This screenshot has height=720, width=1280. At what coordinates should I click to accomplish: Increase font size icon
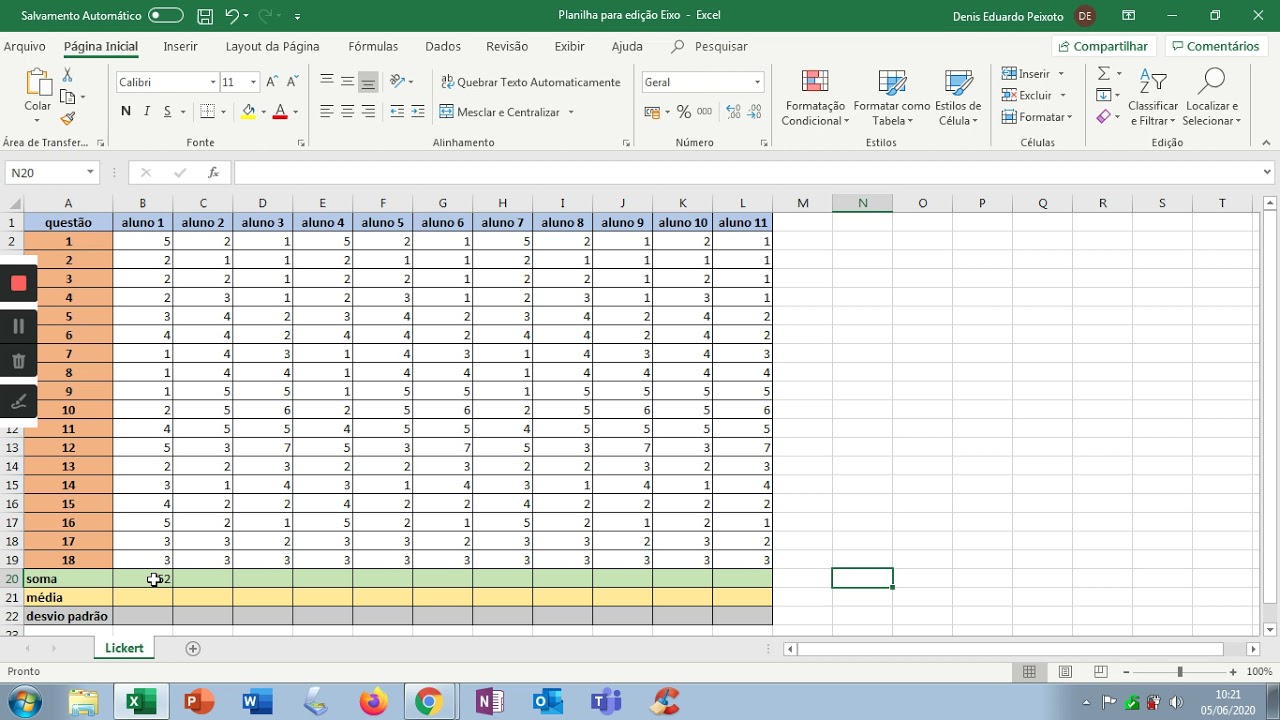pos(271,82)
